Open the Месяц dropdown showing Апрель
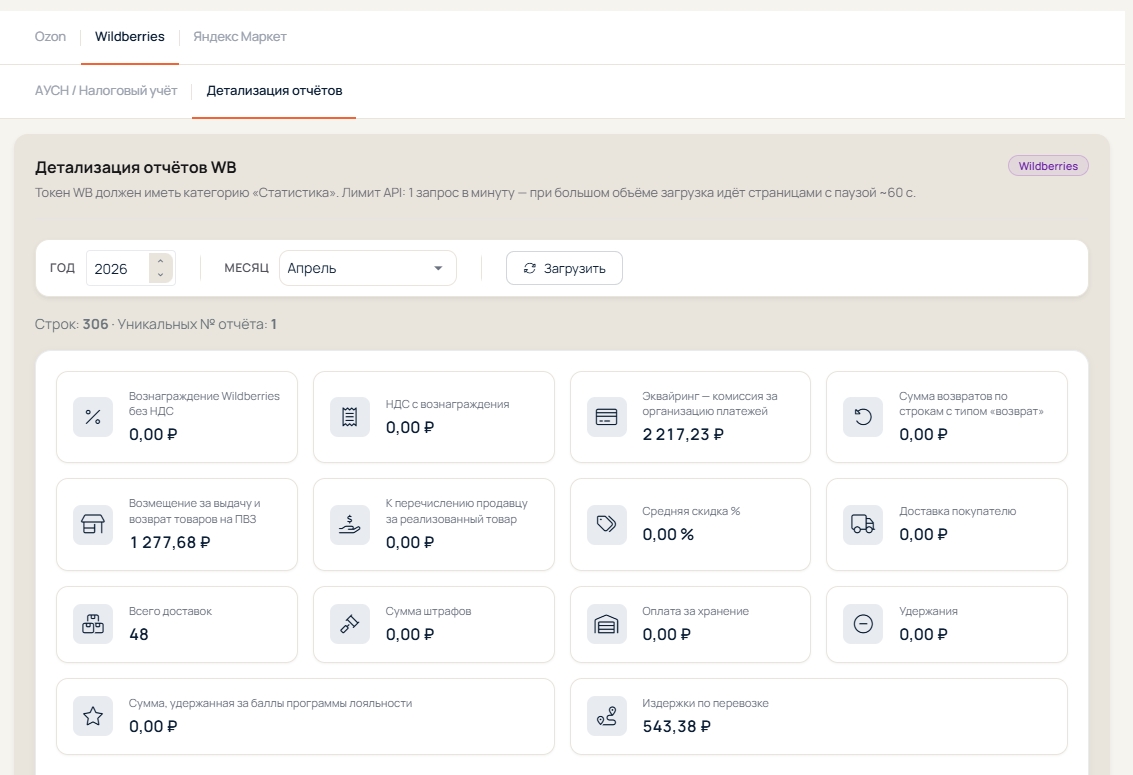 pos(368,268)
